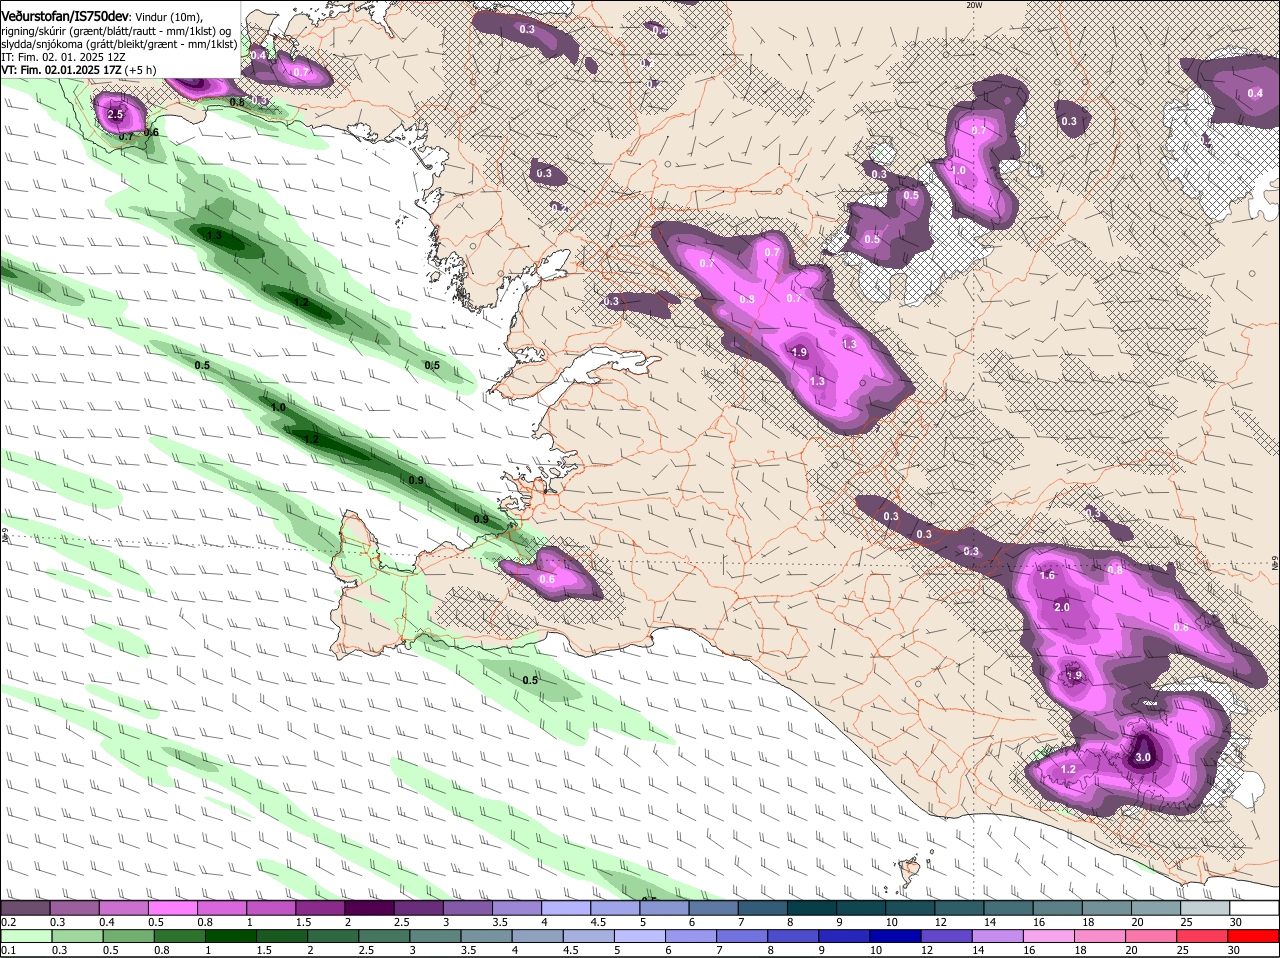This screenshot has height=958, width=1280.
Task: Pick the darkest green rain swatch between 1 and 1.5
Action: (231, 936)
